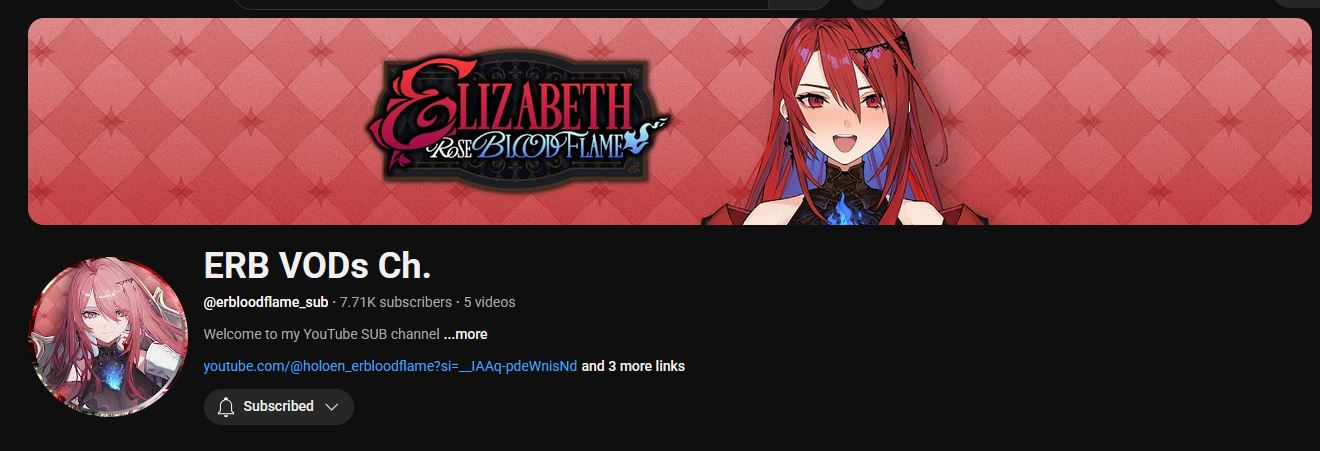Click the @erbloodflame_sub handle
The height and width of the screenshot is (451, 1320).
click(266, 301)
